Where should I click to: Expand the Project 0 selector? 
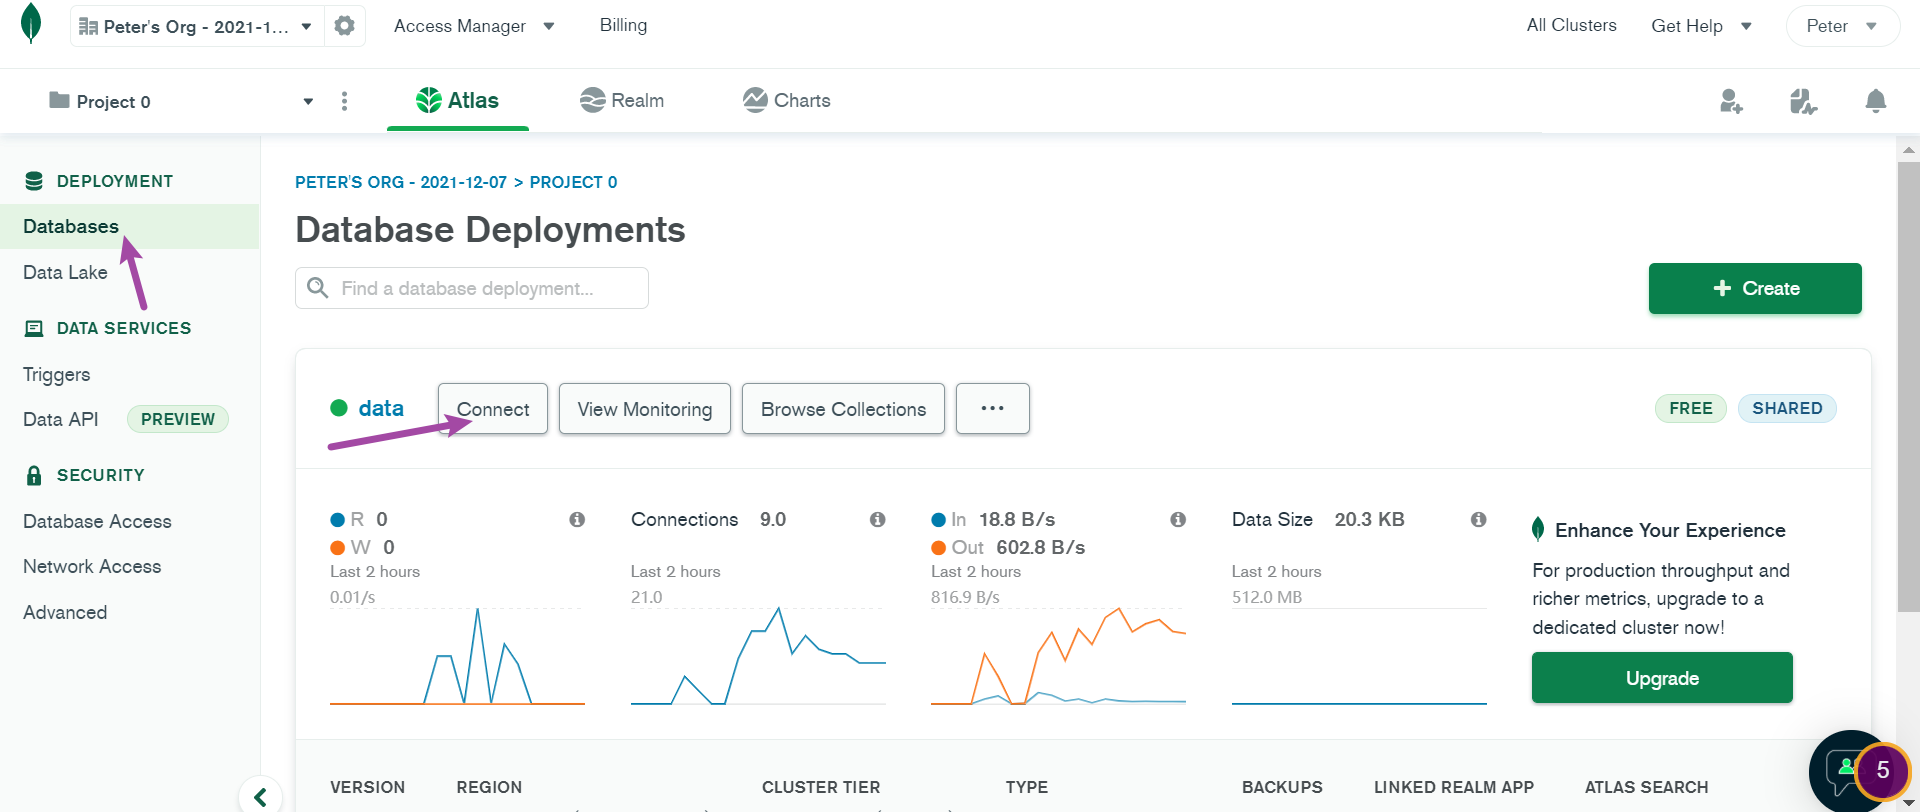click(x=180, y=101)
